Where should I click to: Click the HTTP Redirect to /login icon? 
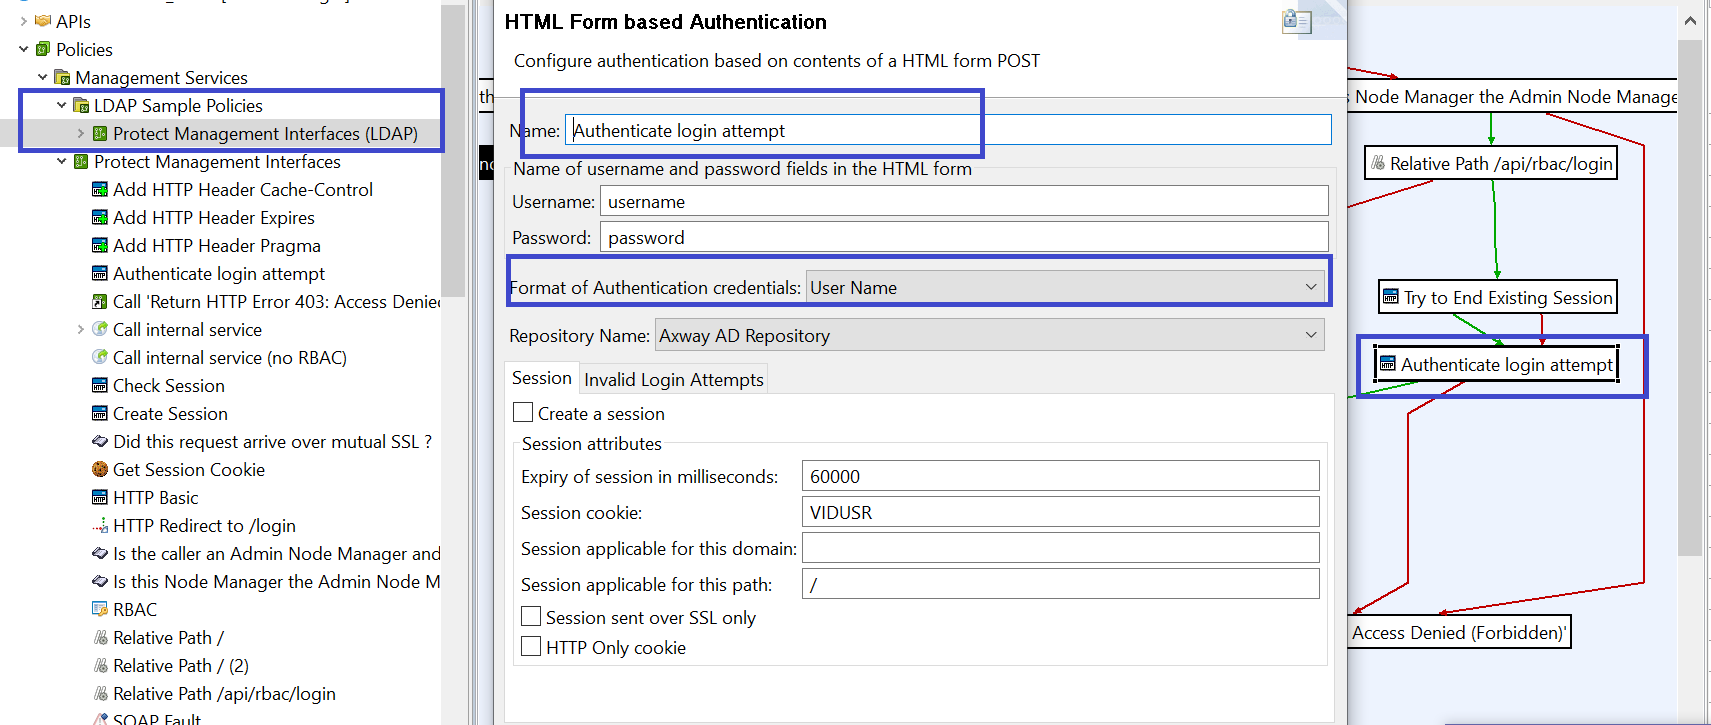click(100, 526)
